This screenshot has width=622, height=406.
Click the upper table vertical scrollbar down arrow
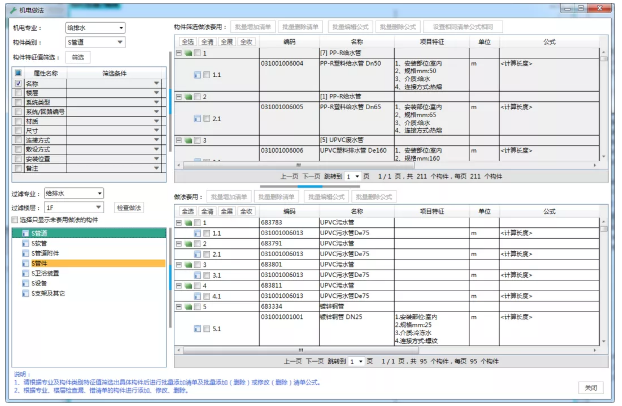[x=604, y=156]
